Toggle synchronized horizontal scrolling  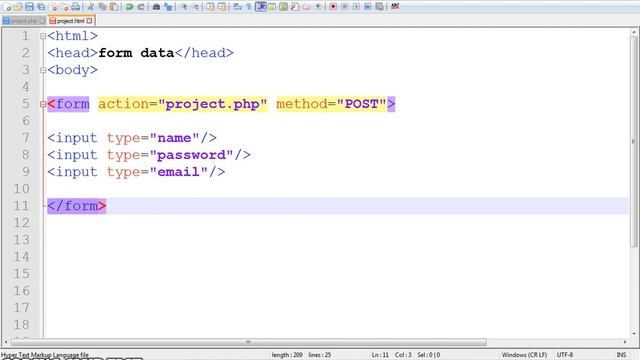tap(222, 7)
